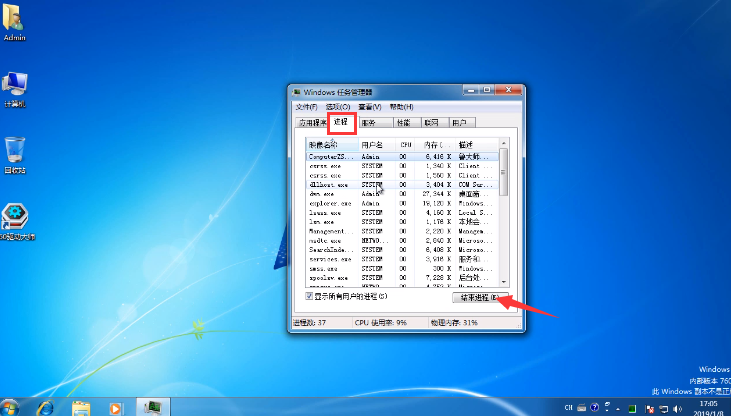Launch the 360 Driver Master desktop shortcut

coord(15,218)
